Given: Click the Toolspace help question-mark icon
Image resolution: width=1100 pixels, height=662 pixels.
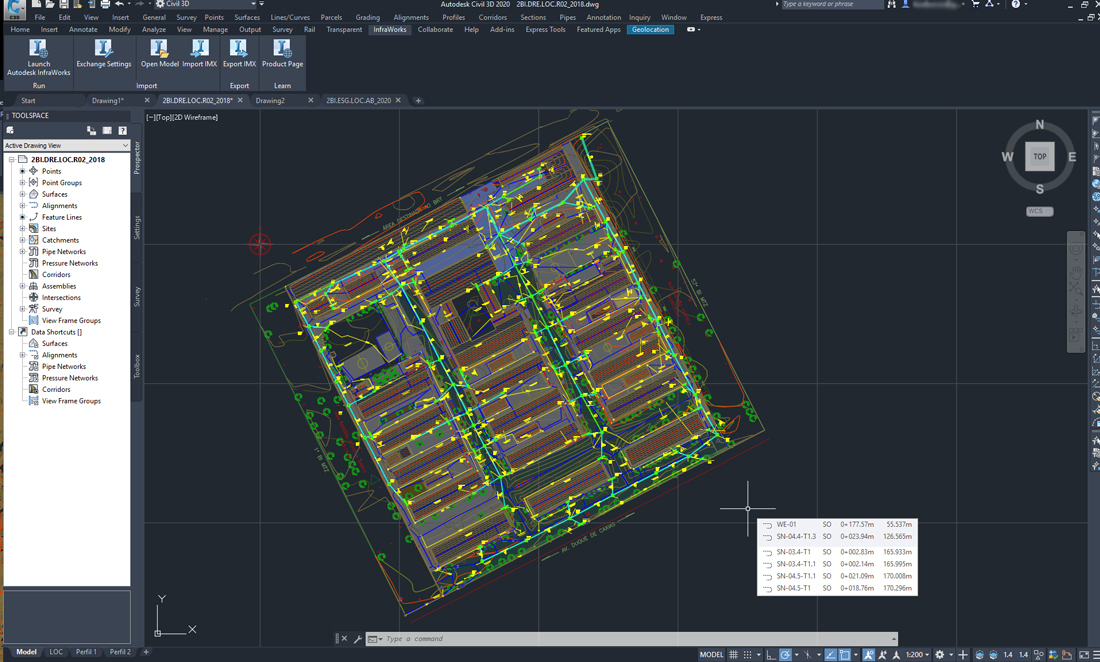Looking at the screenshot, I should 123,130.
